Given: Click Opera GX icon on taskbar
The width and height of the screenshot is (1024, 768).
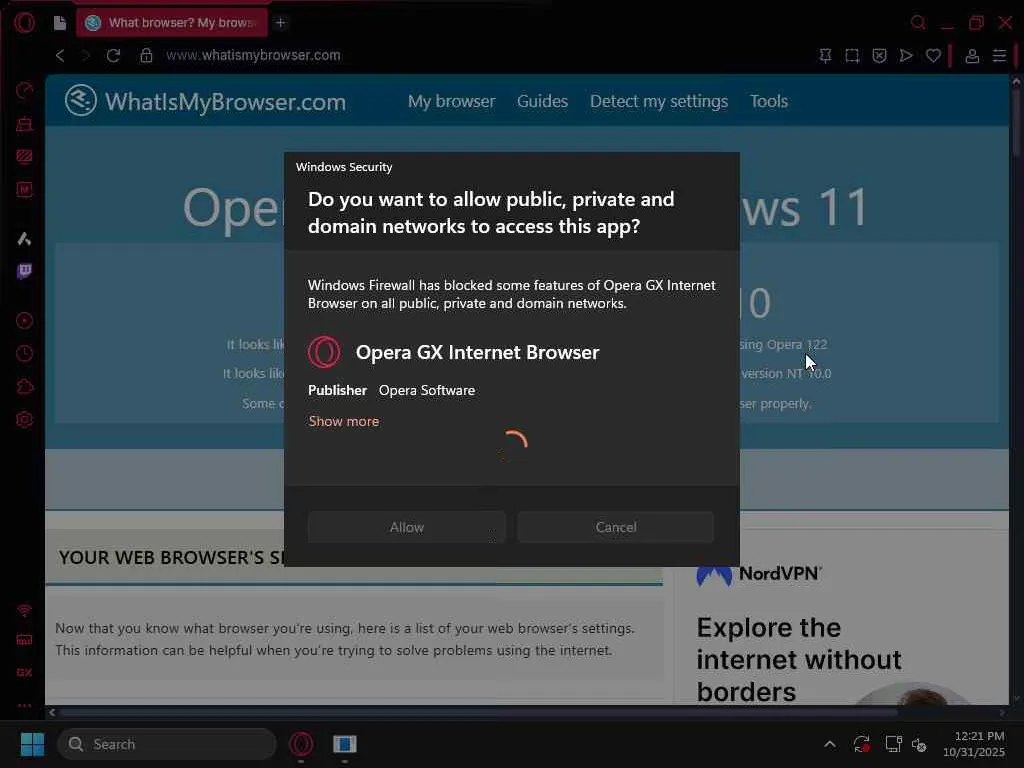Looking at the screenshot, I should (301, 744).
